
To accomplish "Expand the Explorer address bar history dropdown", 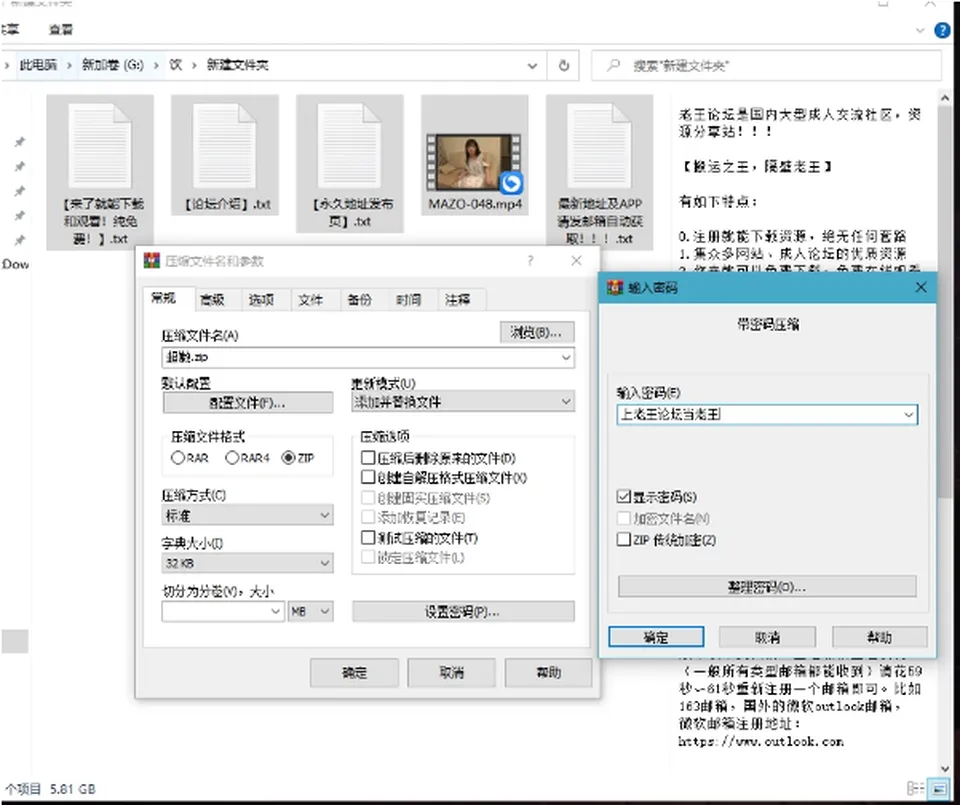I will coord(532,66).
